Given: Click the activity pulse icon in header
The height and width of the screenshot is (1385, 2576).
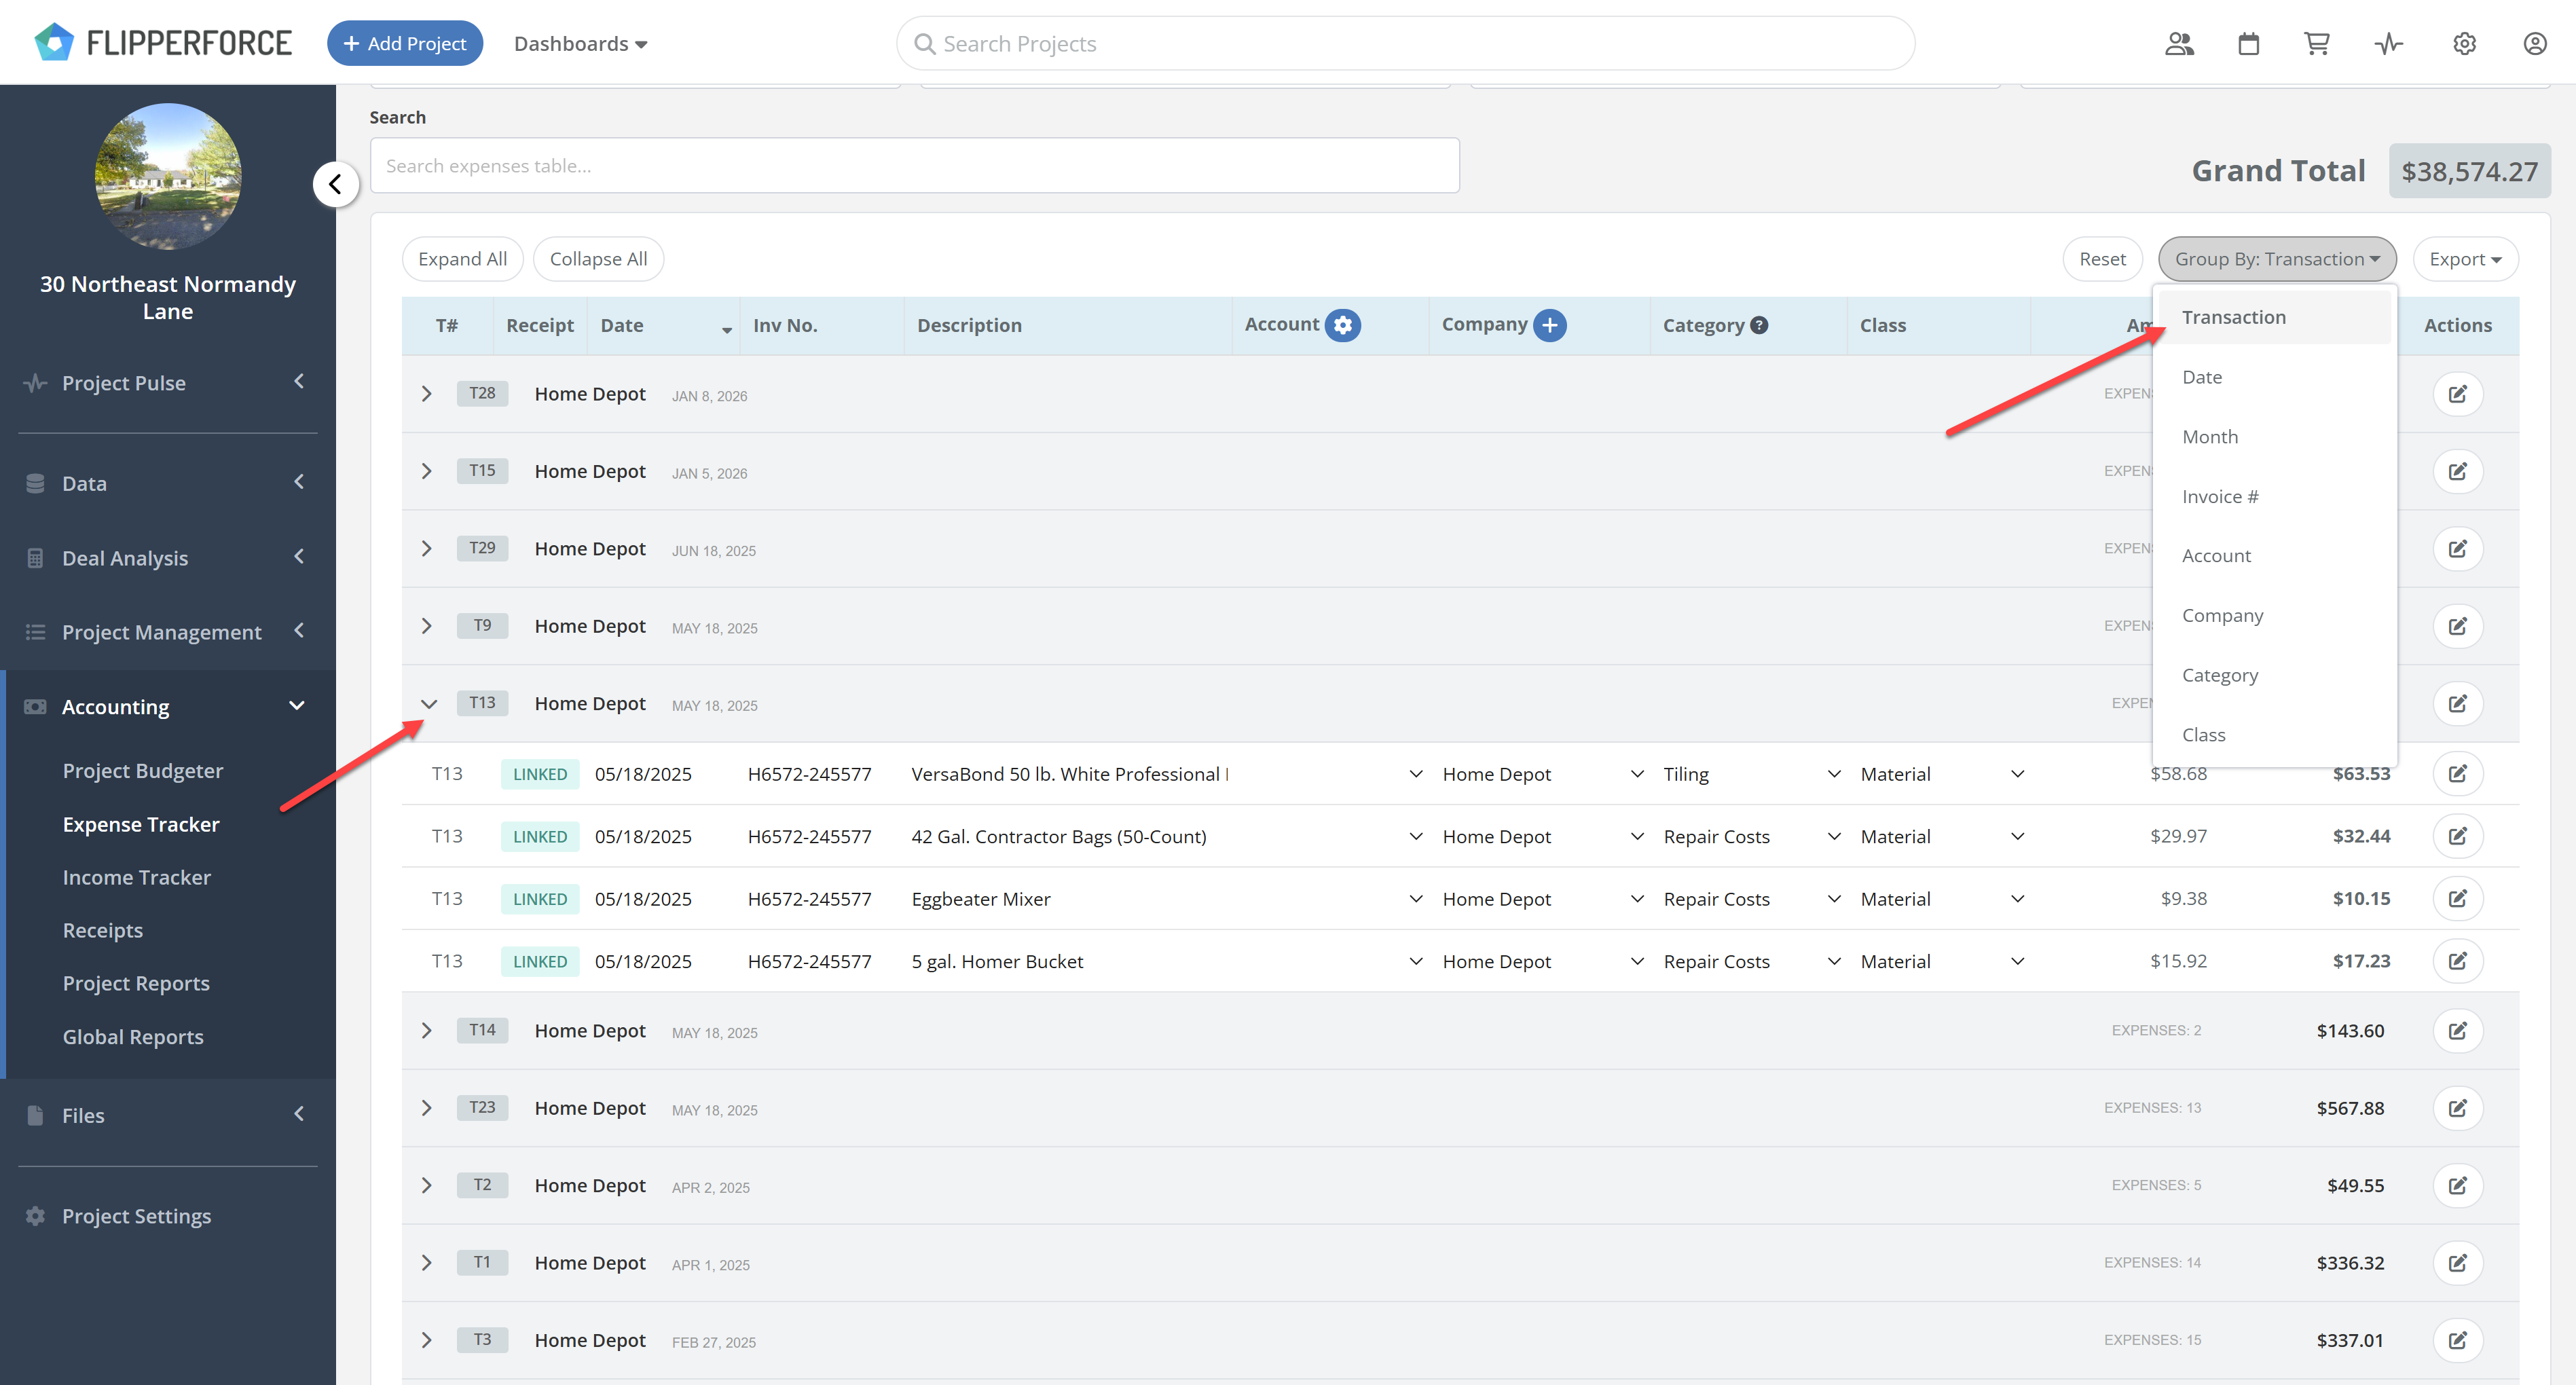Looking at the screenshot, I should pyautogui.click(x=2388, y=44).
